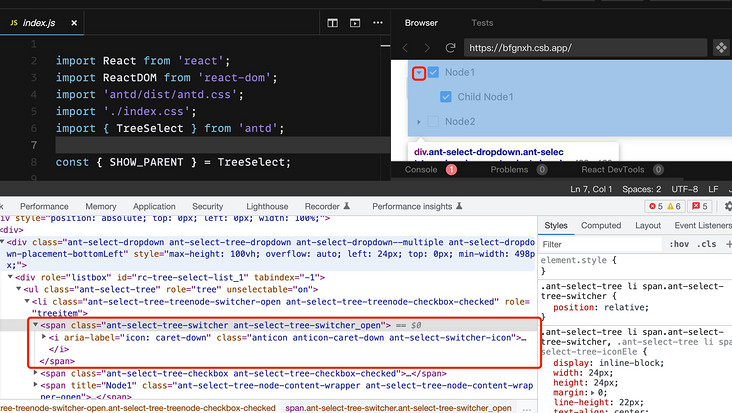This screenshot has height=413, width=732.
Task: Click the issues count flag badge
Action: point(700,206)
